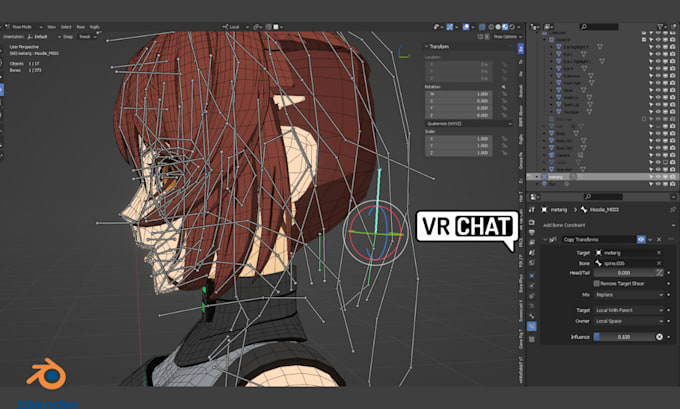Select the highlighted Bone Constraints properties tab
The height and width of the screenshot is (409, 680).
coord(532,326)
